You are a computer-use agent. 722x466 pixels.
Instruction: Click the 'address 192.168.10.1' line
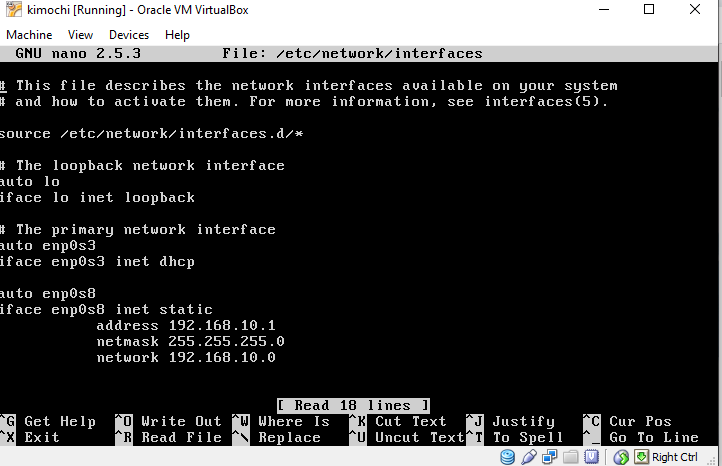pos(186,326)
